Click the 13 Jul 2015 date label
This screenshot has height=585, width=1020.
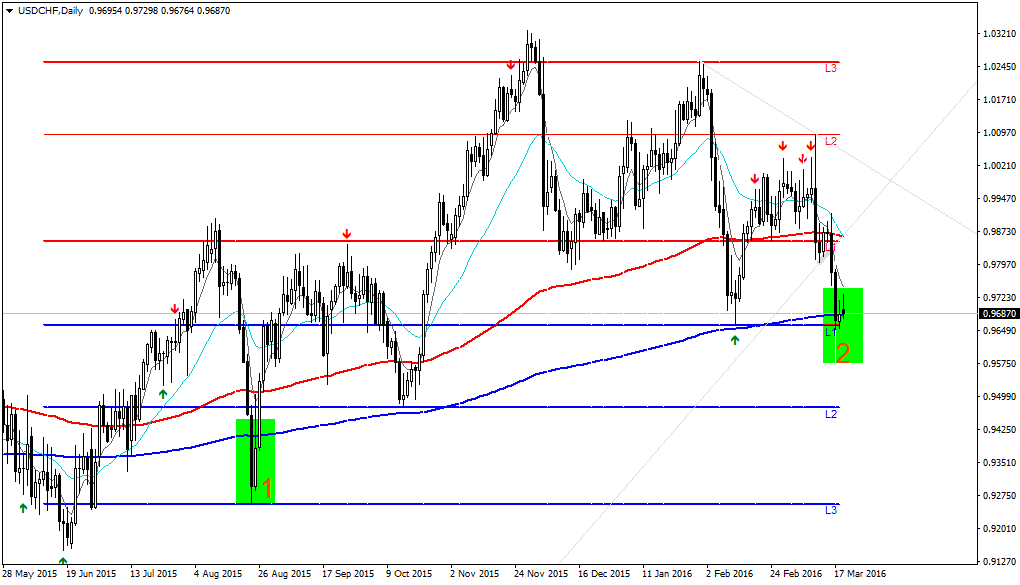(x=154, y=574)
